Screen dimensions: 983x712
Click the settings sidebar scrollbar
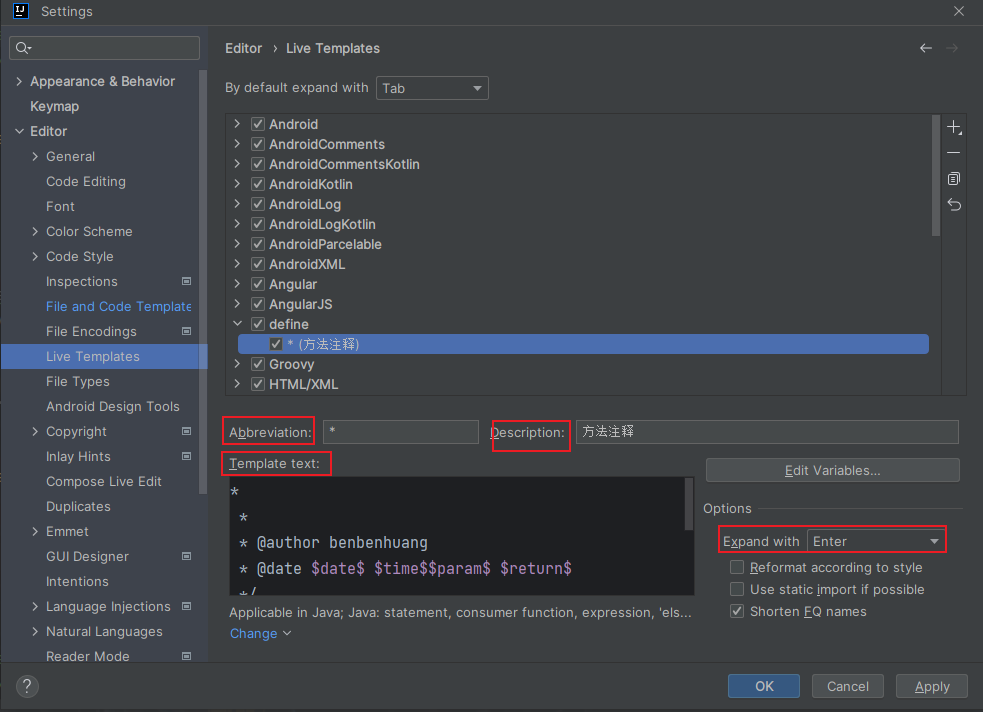[202, 282]
